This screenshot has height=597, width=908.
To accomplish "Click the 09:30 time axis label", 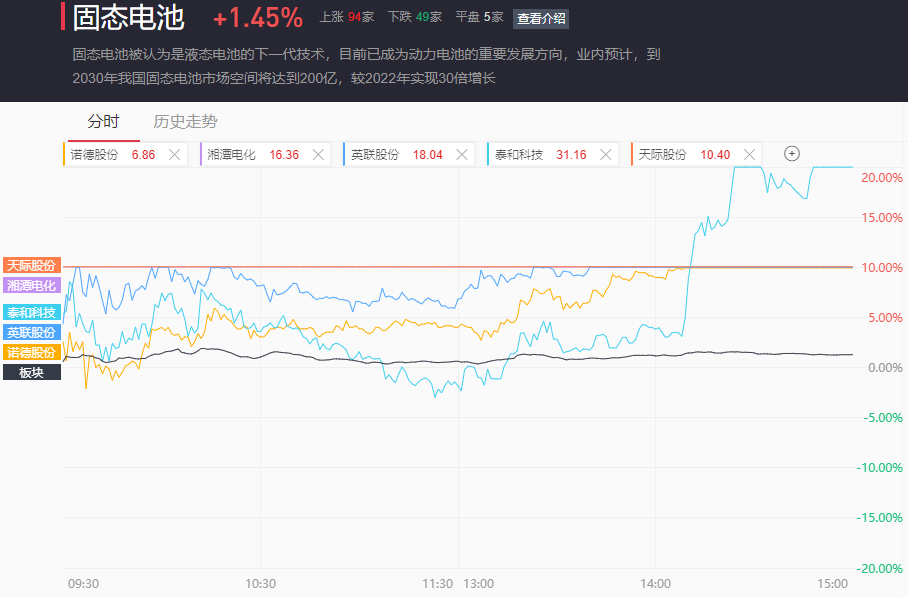I will click(83, 584).
